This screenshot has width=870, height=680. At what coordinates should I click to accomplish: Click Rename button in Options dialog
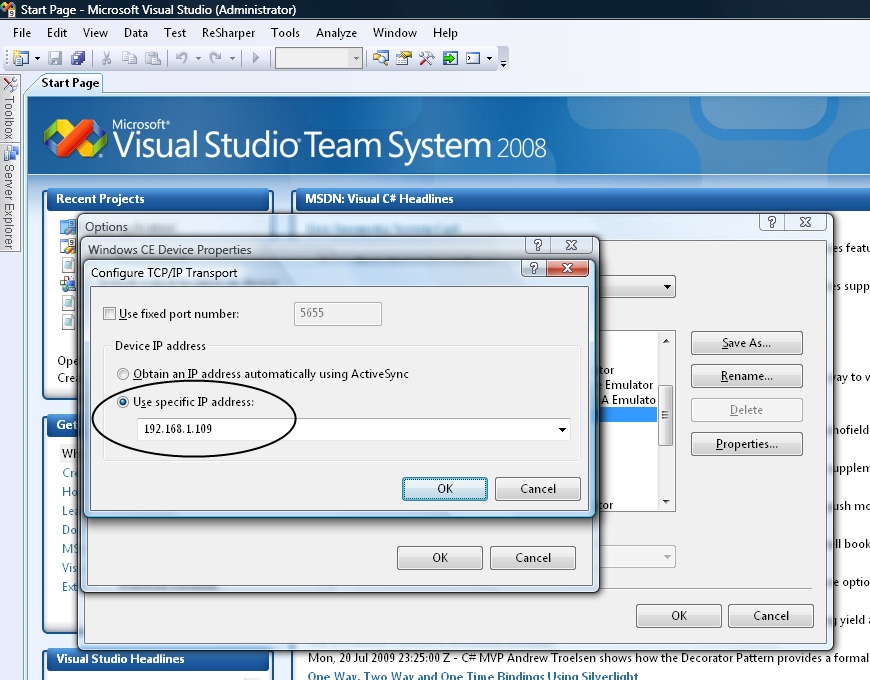(x=746, y=376)
